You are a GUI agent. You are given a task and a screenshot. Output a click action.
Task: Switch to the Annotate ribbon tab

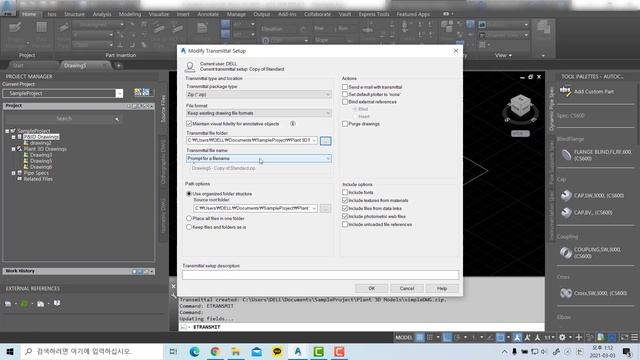(208, 14)
